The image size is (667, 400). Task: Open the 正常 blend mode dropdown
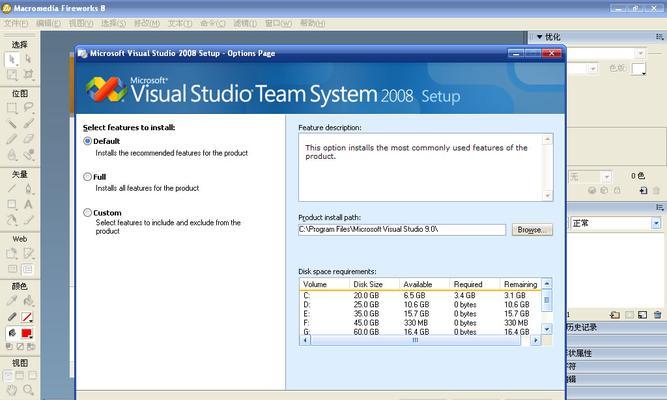pos(656,223)
